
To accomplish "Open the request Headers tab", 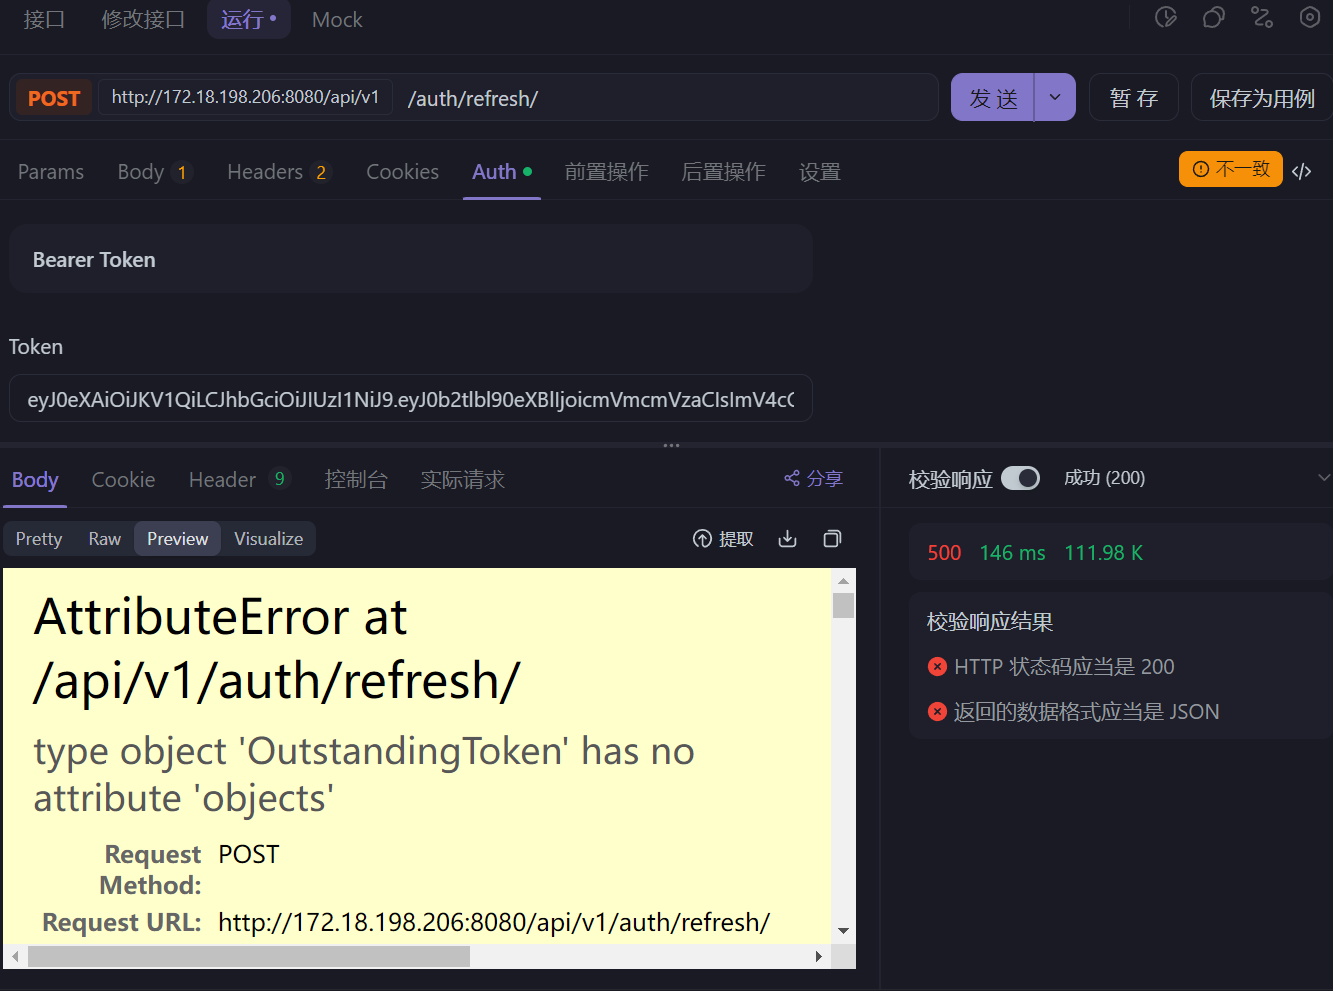I will (x=278, y=172).
